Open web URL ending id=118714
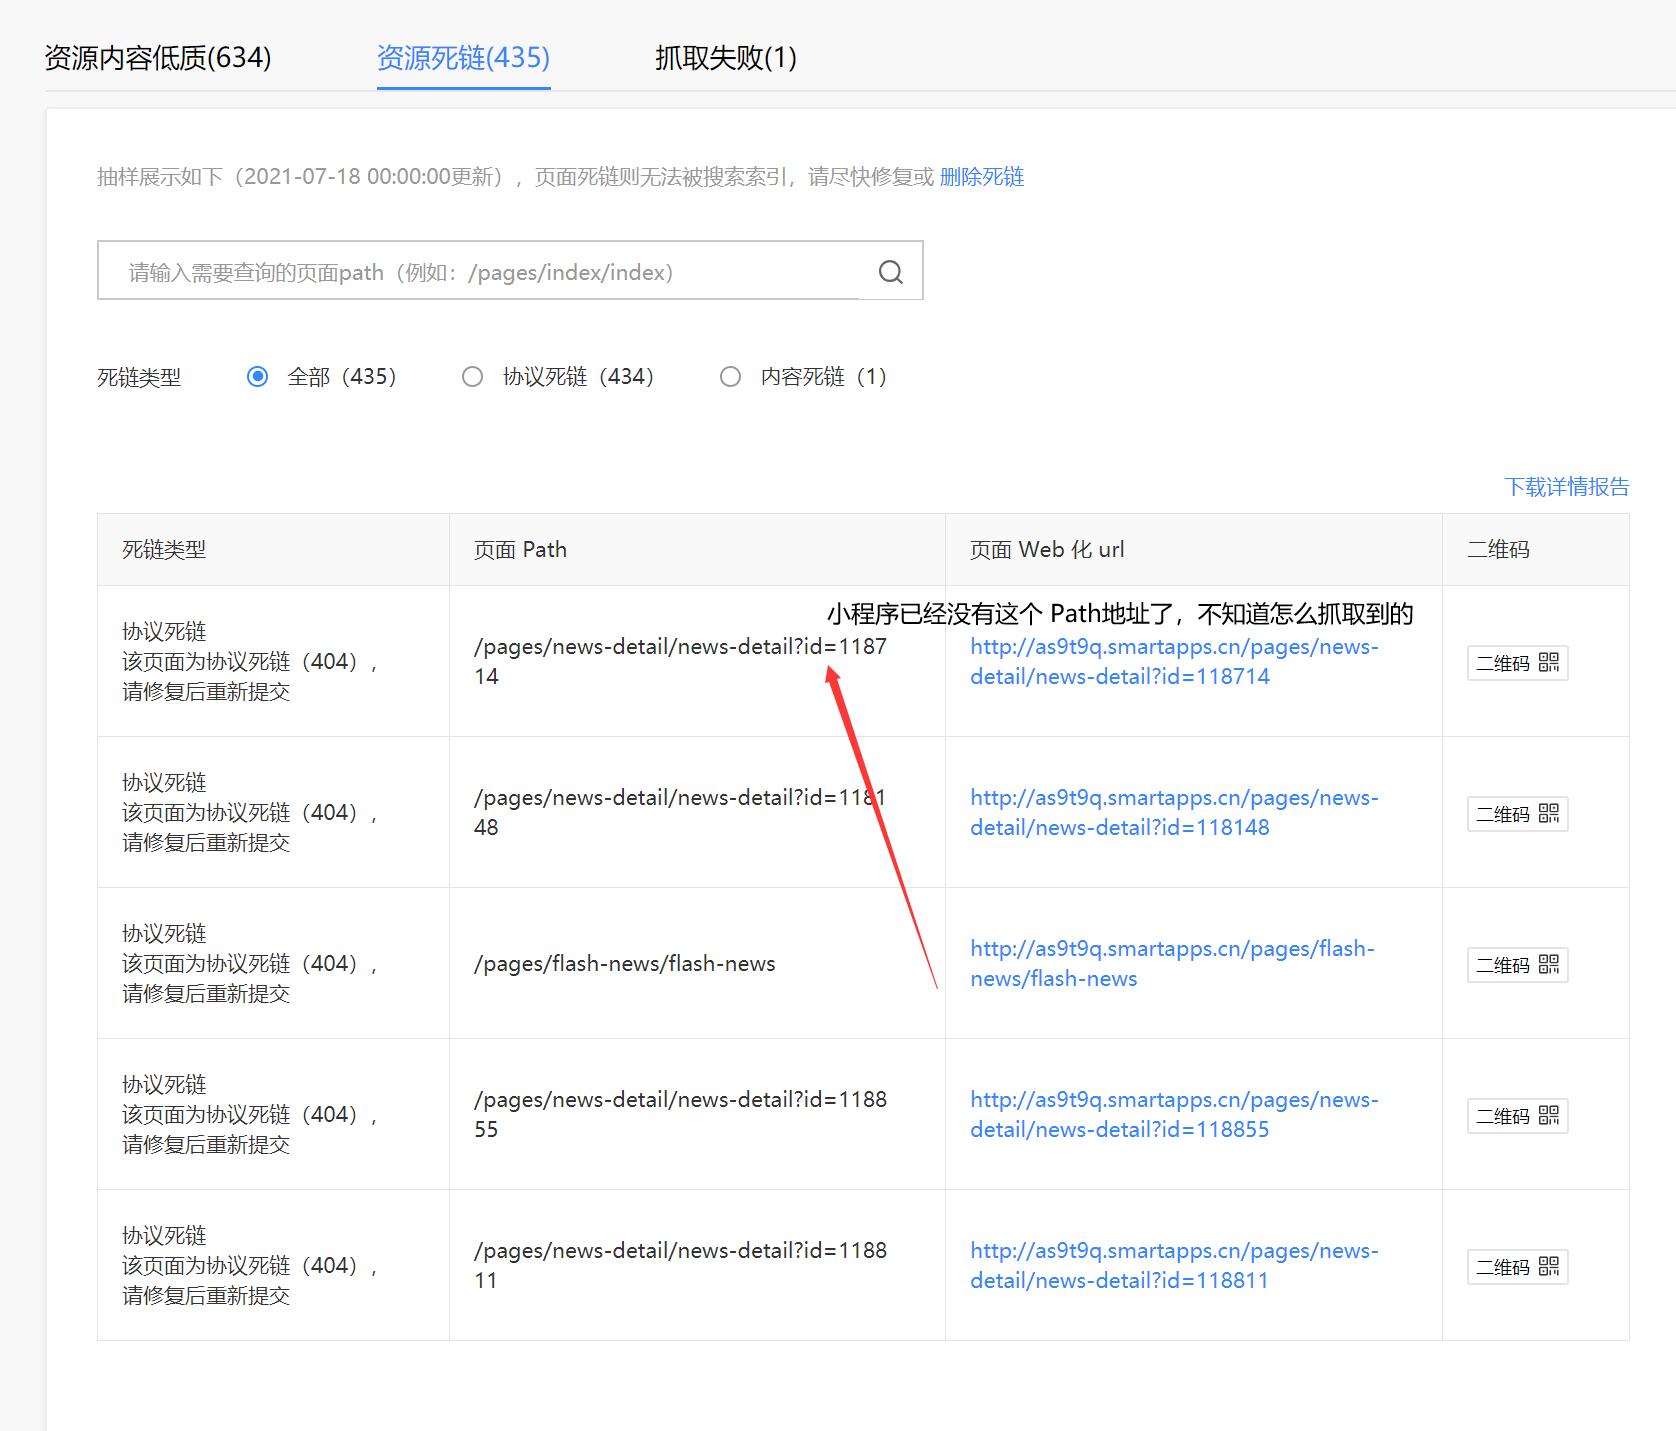Screen dimensions: 1676x1431 1174,661
